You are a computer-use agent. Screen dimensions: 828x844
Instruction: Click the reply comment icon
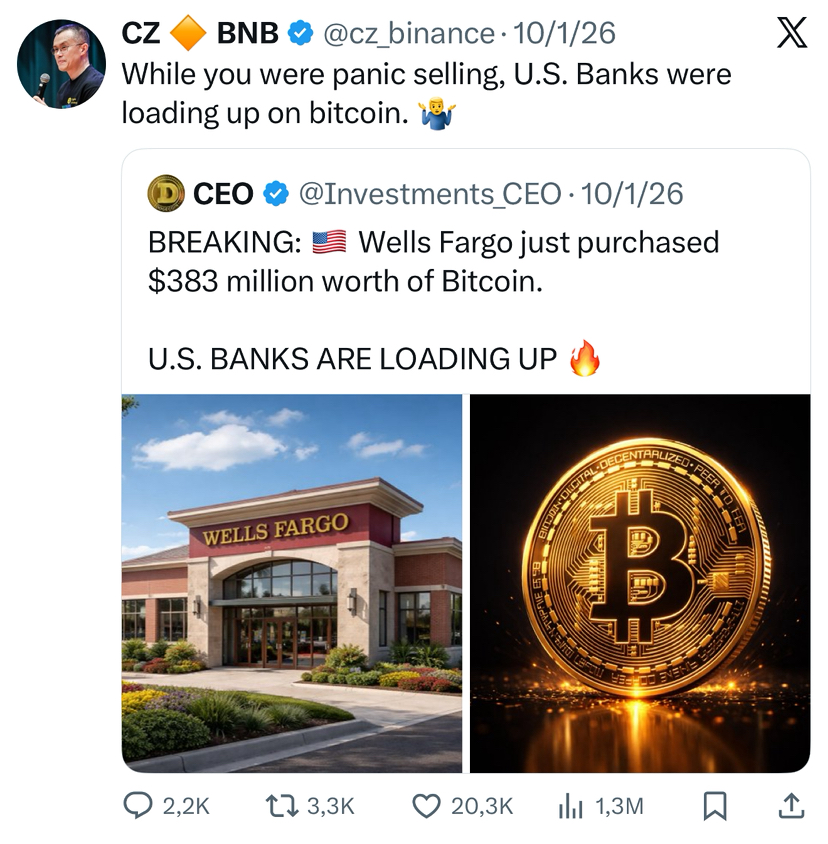click(x=137, y=806)
